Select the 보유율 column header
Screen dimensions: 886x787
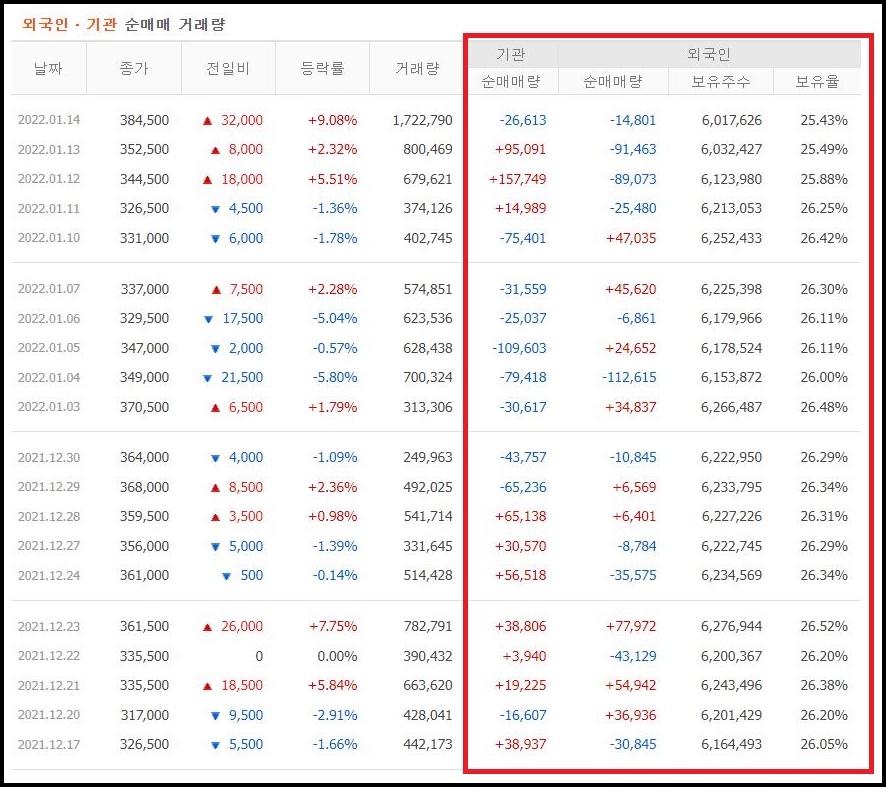(x=817, y=82)
